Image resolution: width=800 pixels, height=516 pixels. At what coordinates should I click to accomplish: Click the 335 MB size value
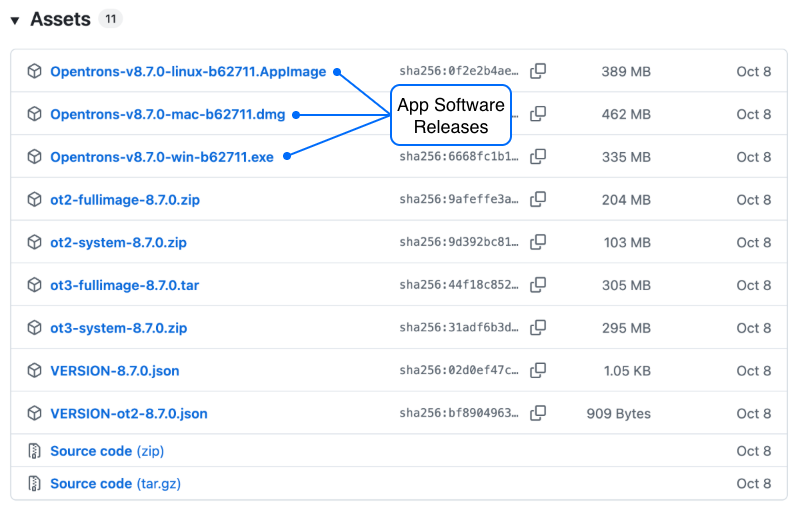[626, 157]
